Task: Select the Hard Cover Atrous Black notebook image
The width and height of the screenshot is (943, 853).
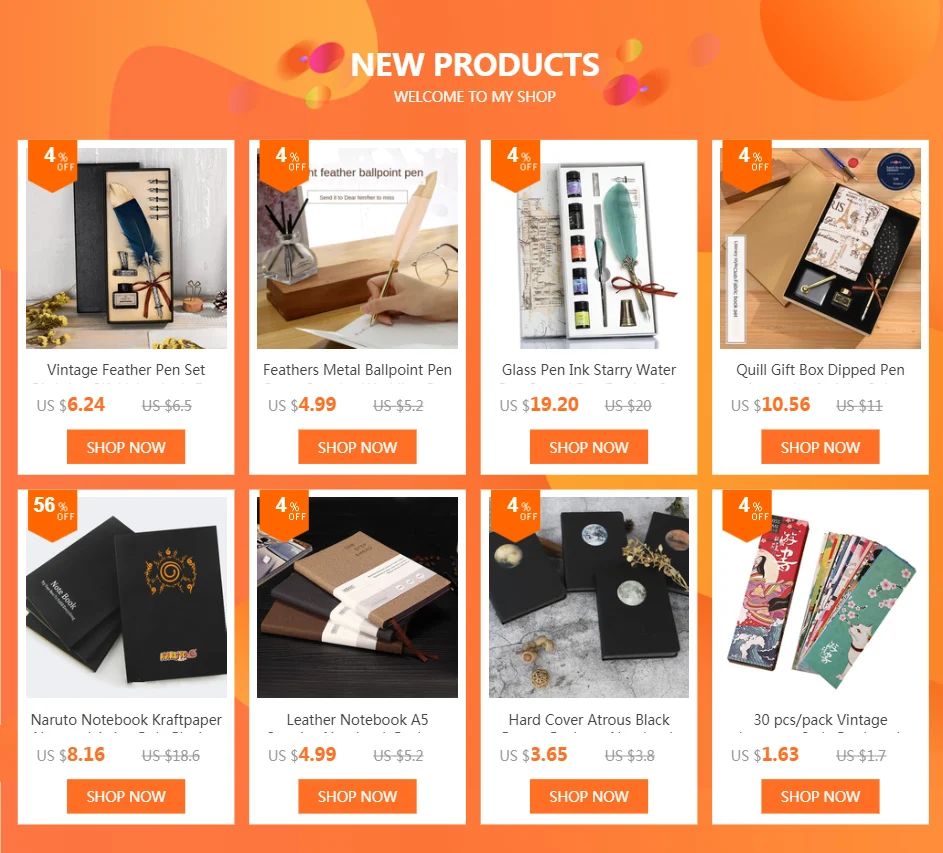Action: [x=589, y=597]
